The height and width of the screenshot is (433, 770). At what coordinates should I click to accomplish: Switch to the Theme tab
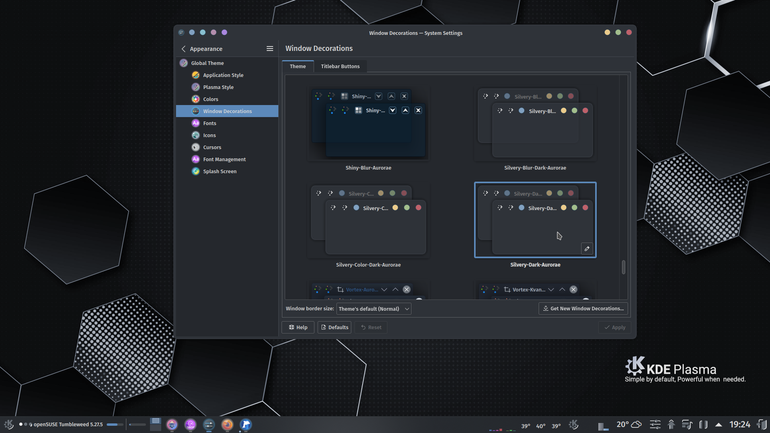click(298, 66)
